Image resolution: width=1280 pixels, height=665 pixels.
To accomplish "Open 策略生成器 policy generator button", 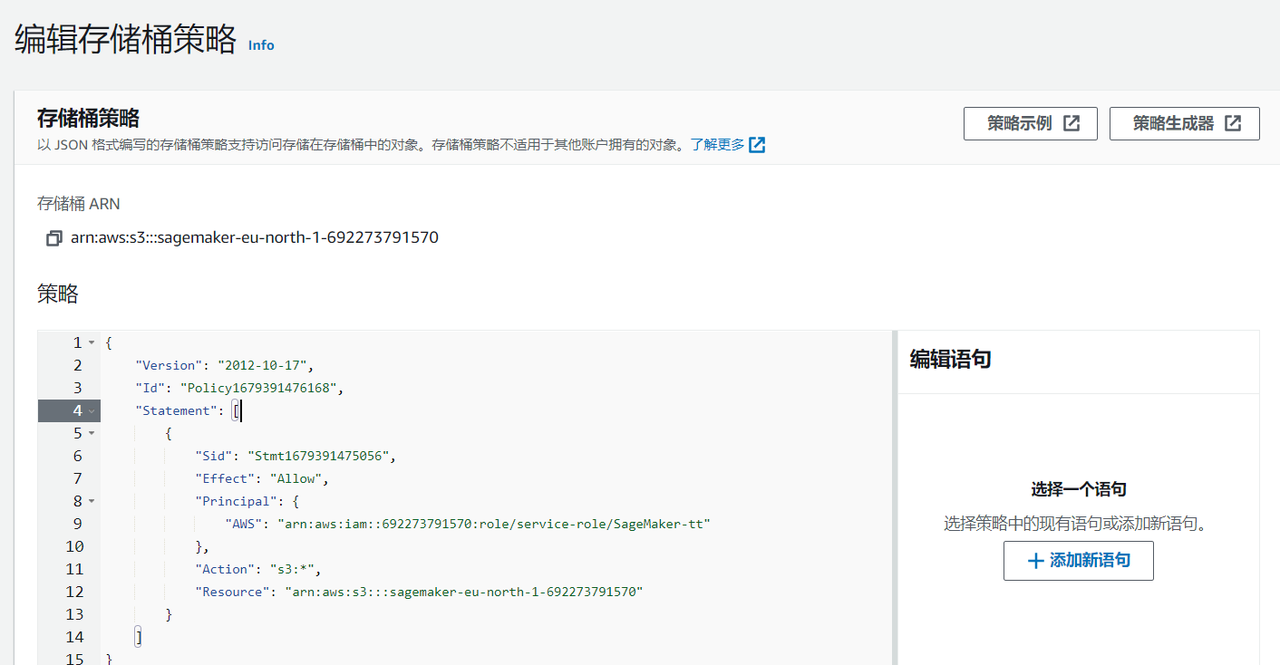I will (1184, 123).
